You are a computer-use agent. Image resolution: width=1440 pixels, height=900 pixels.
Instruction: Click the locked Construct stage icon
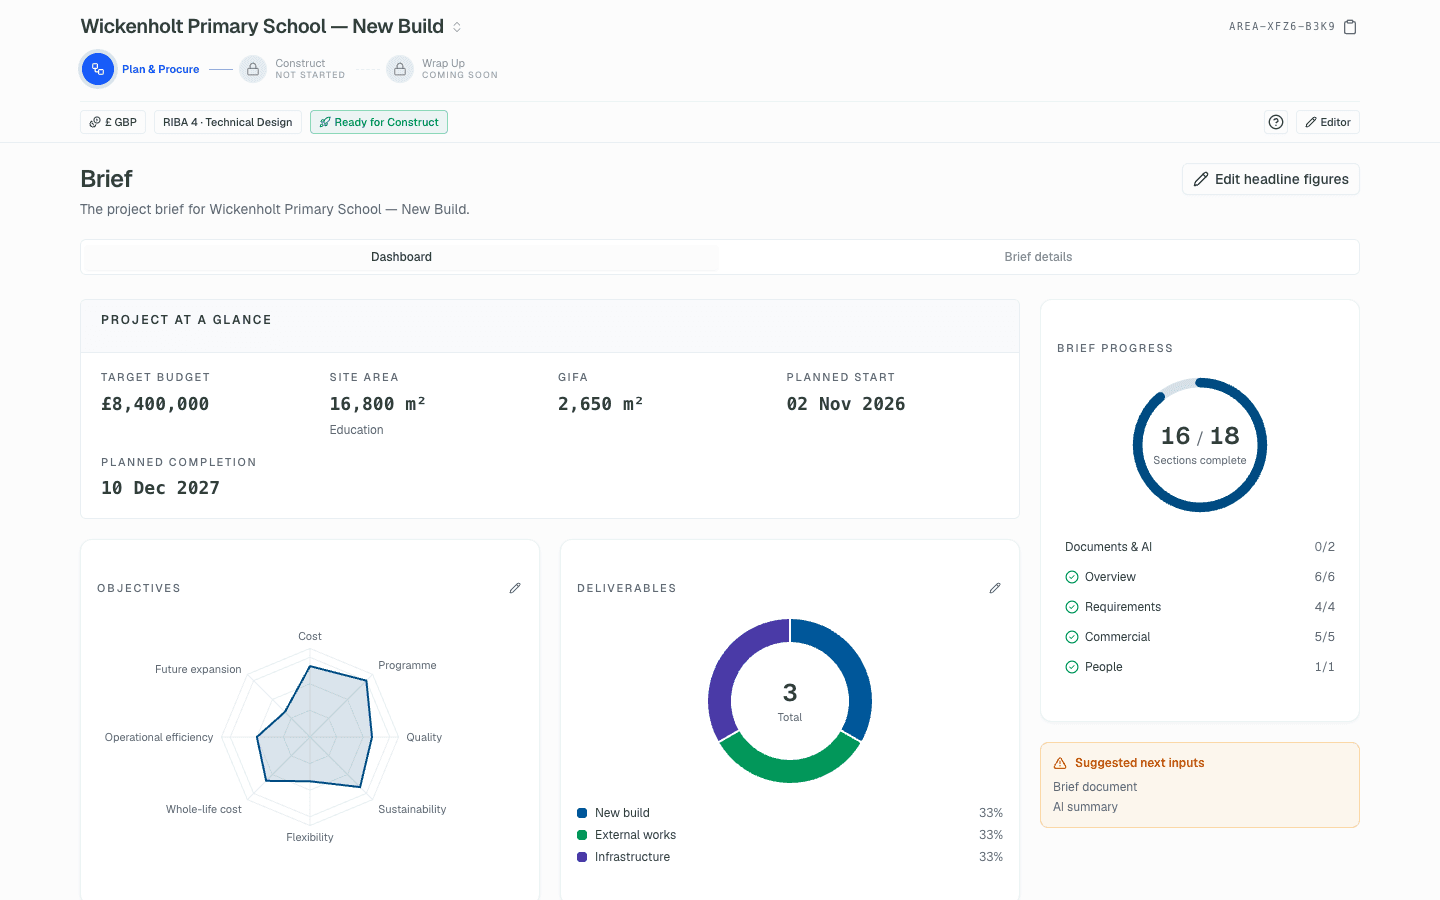[253, 69]
